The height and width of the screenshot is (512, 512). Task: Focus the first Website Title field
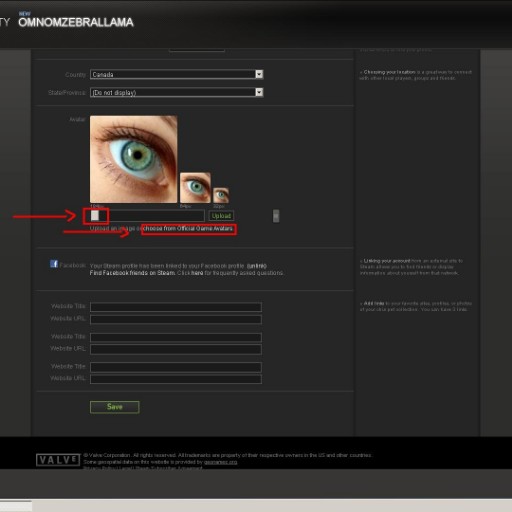[176, 307]
